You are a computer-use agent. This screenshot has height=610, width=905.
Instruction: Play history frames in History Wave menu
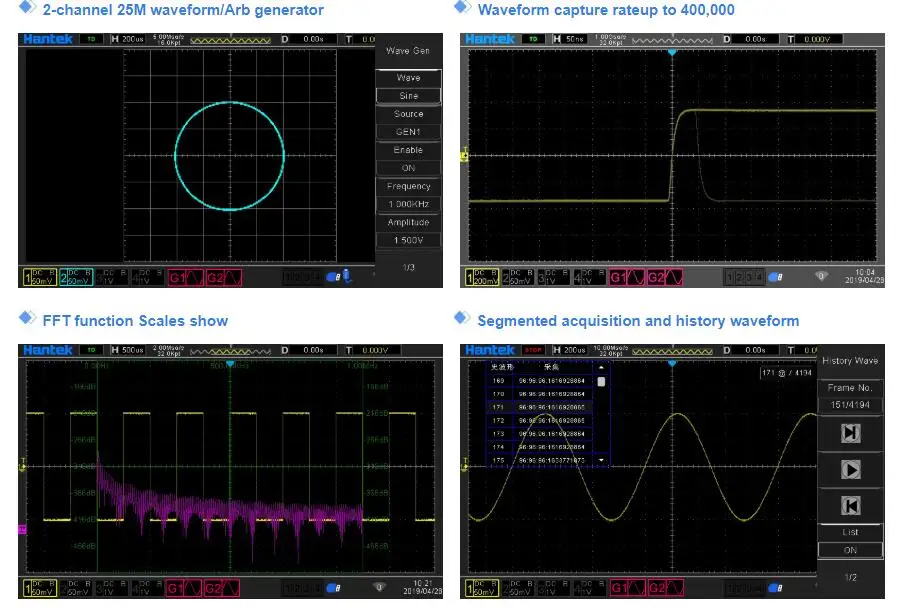(850, 469)
